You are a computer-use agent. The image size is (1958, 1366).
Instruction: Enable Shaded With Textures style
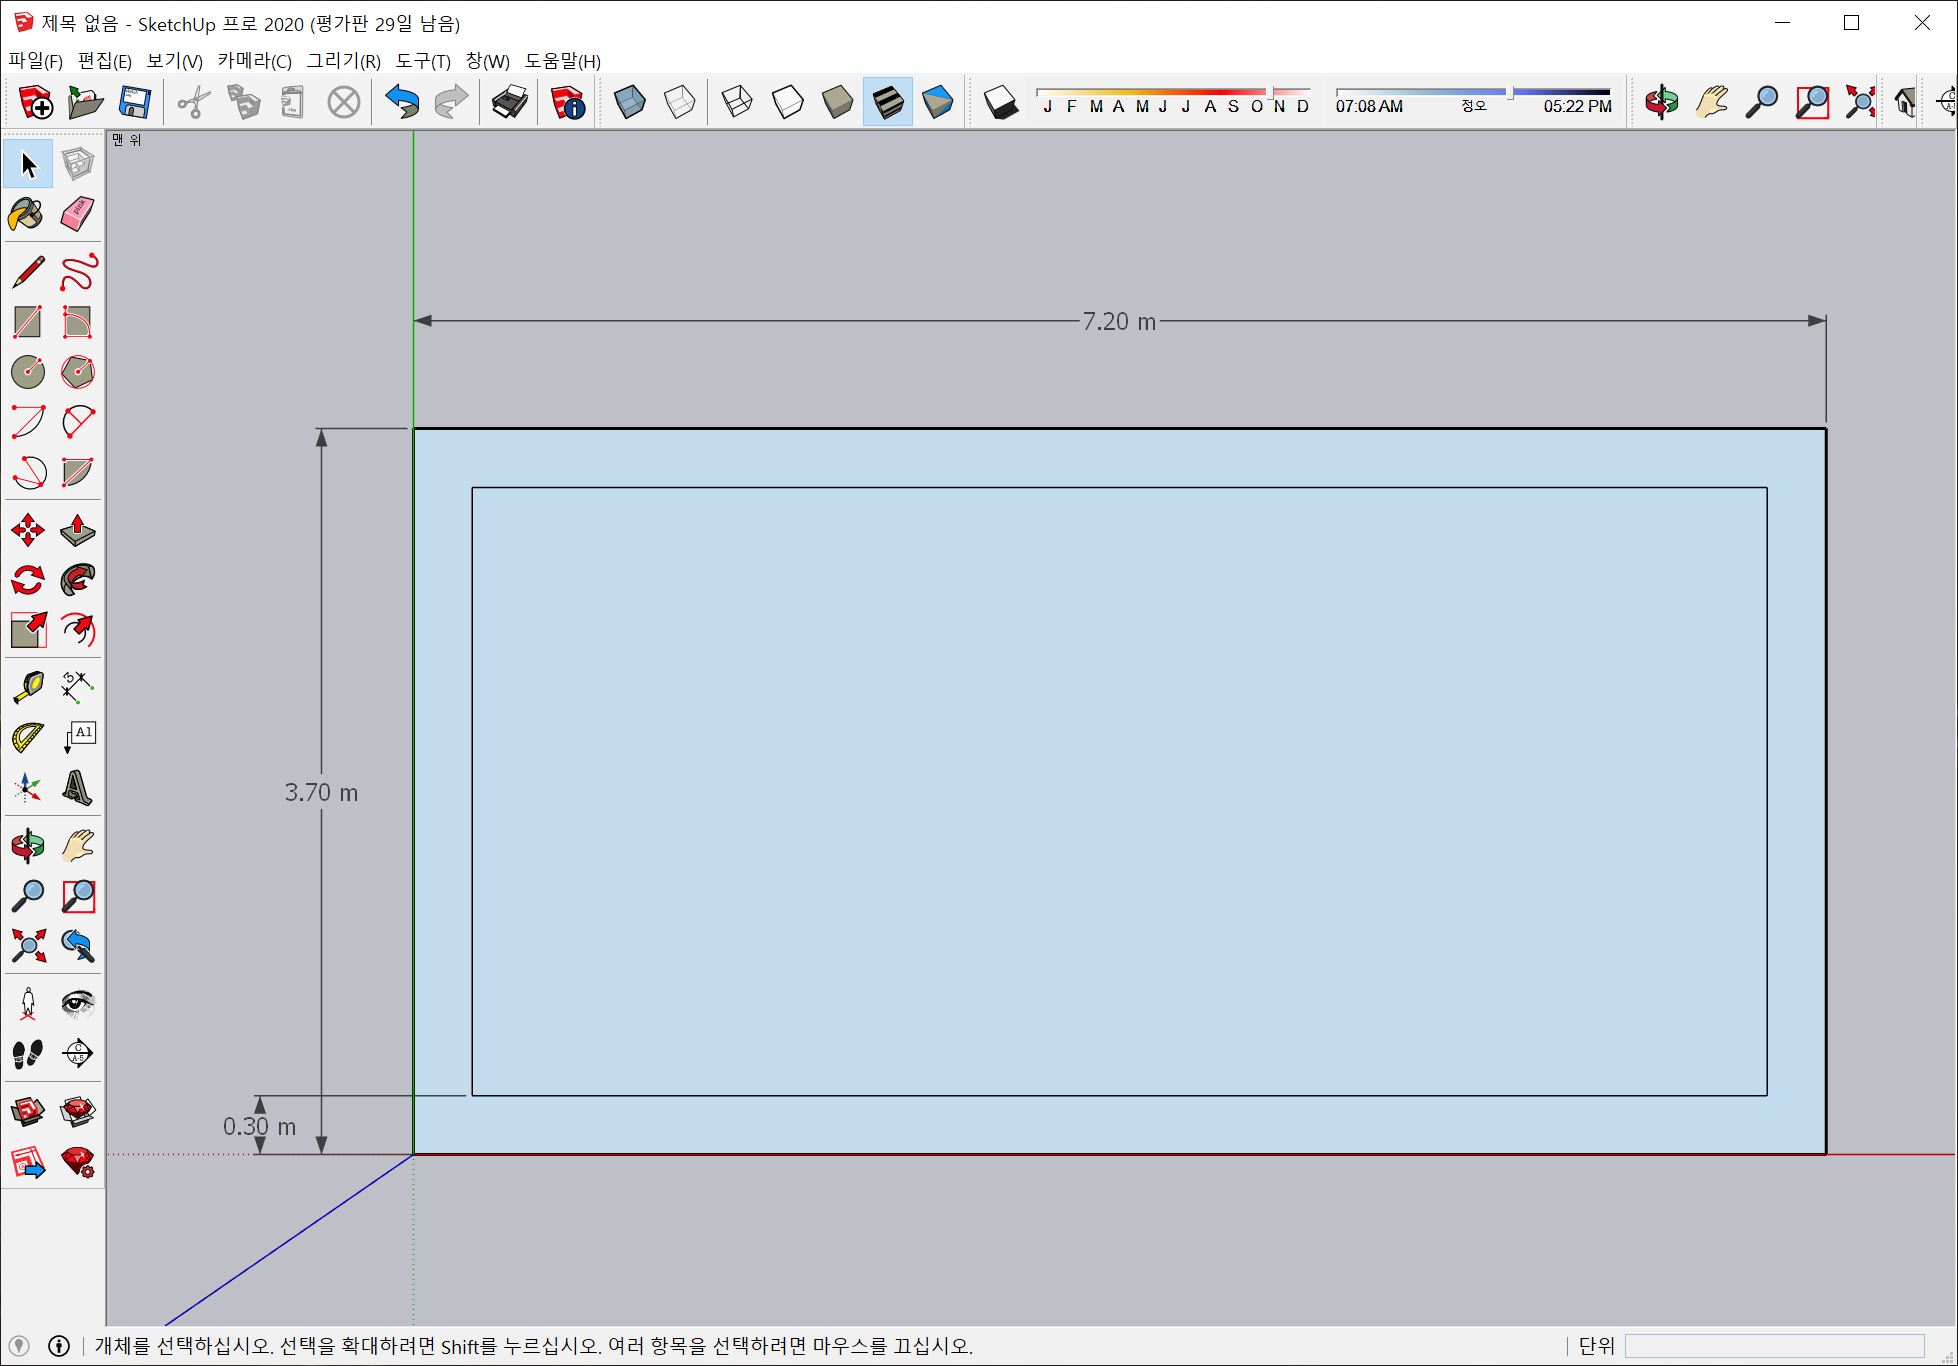(887, 102)
